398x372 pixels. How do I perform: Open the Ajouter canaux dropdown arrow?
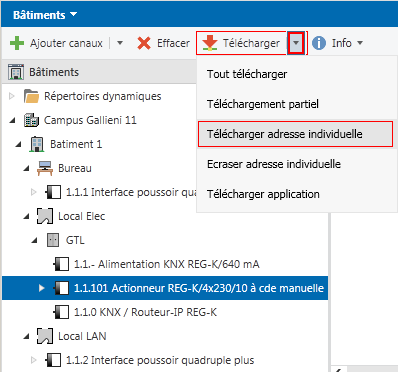tap(120, 43)
